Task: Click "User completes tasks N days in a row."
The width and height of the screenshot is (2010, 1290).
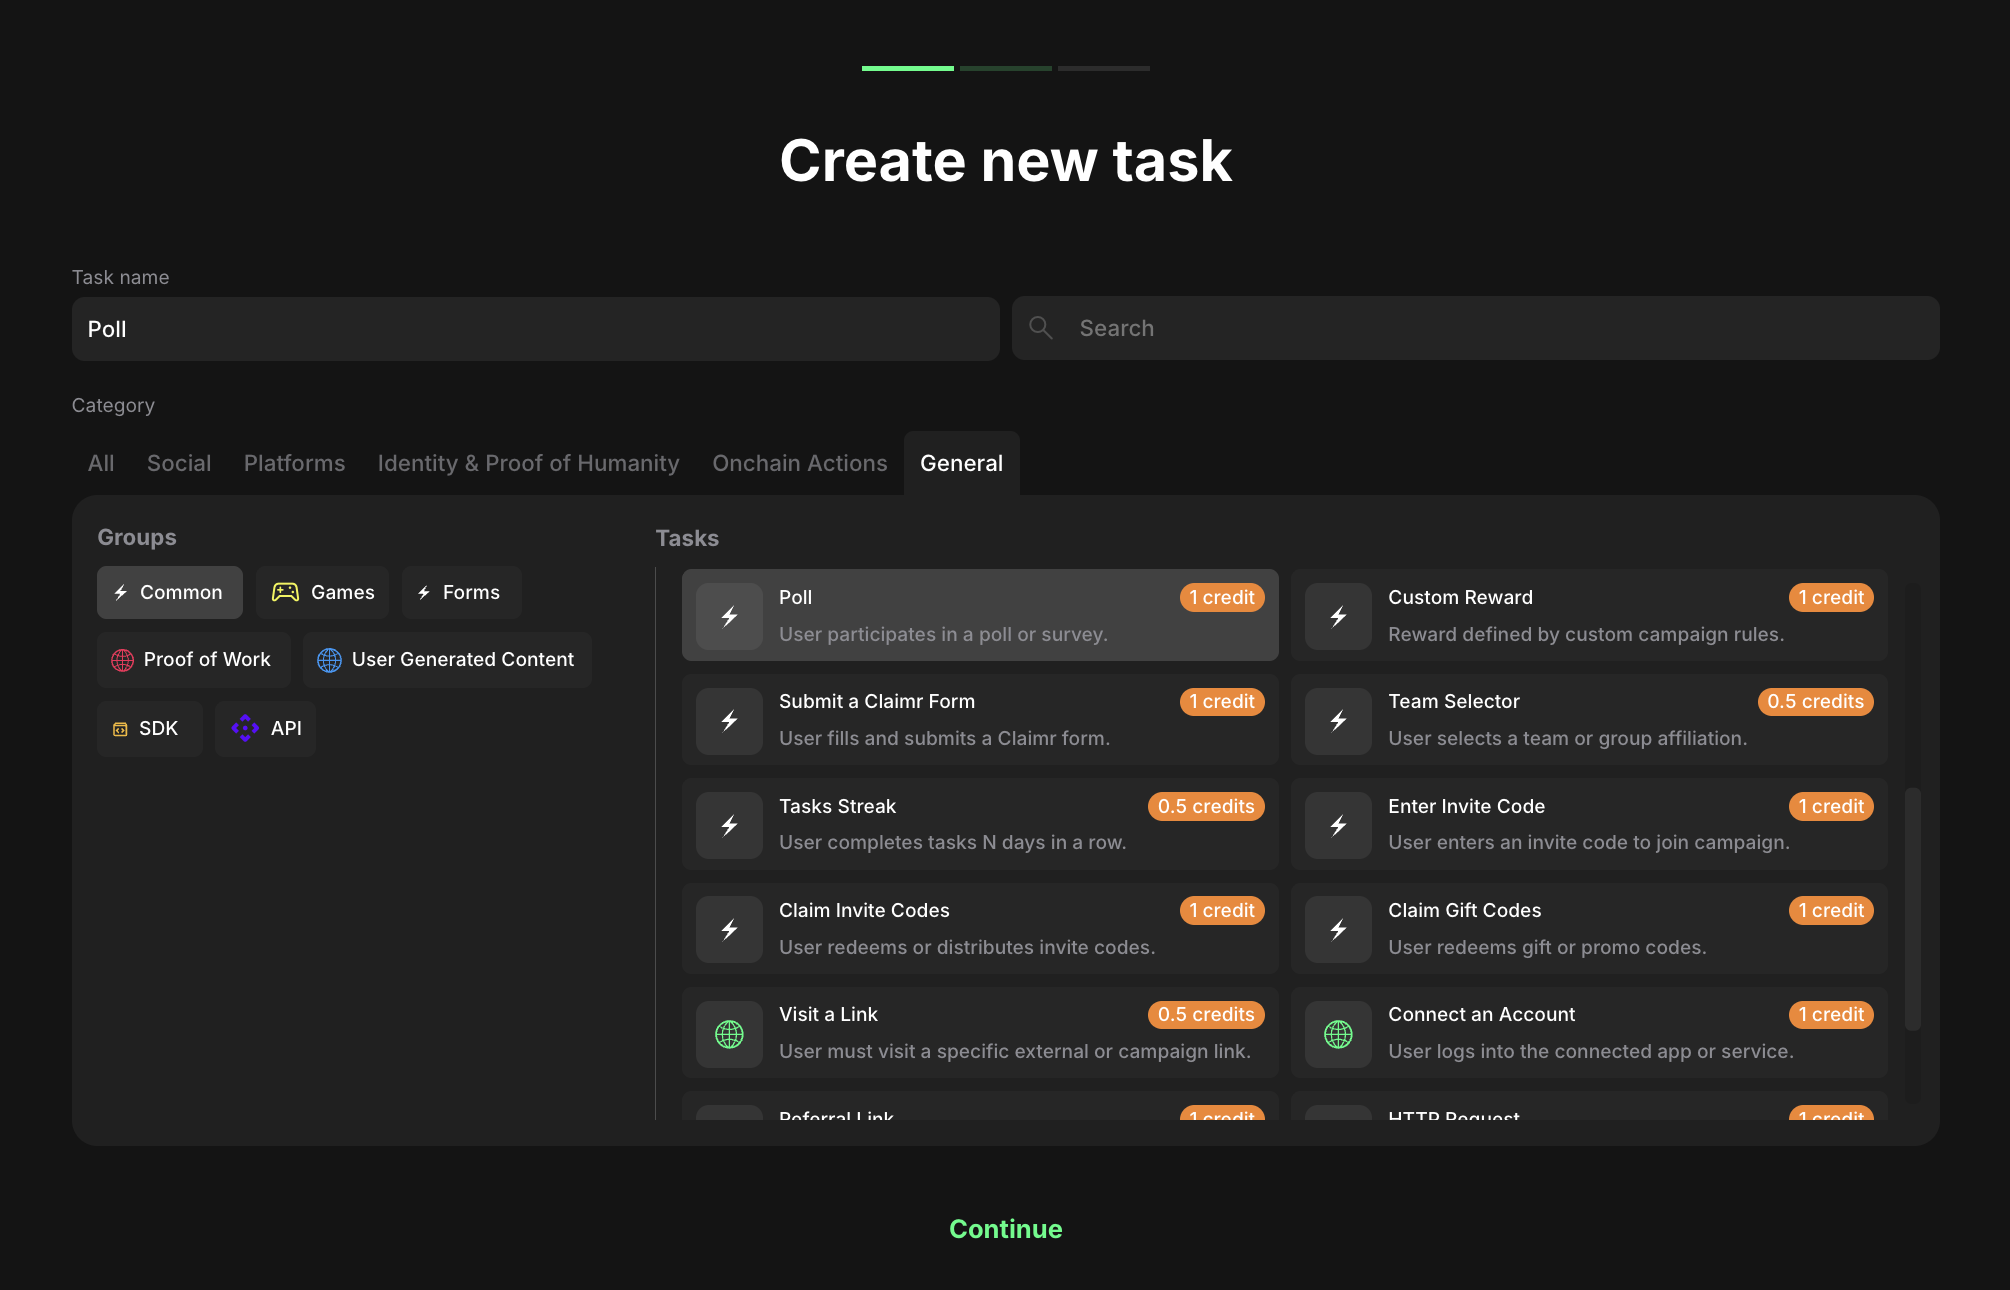Action: [952, 842]
